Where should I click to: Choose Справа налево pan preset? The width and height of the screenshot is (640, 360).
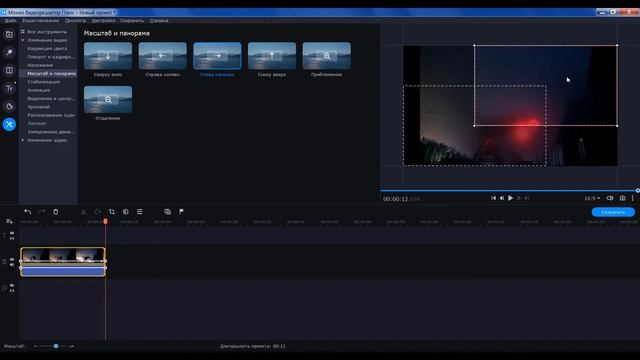point(162,56)
